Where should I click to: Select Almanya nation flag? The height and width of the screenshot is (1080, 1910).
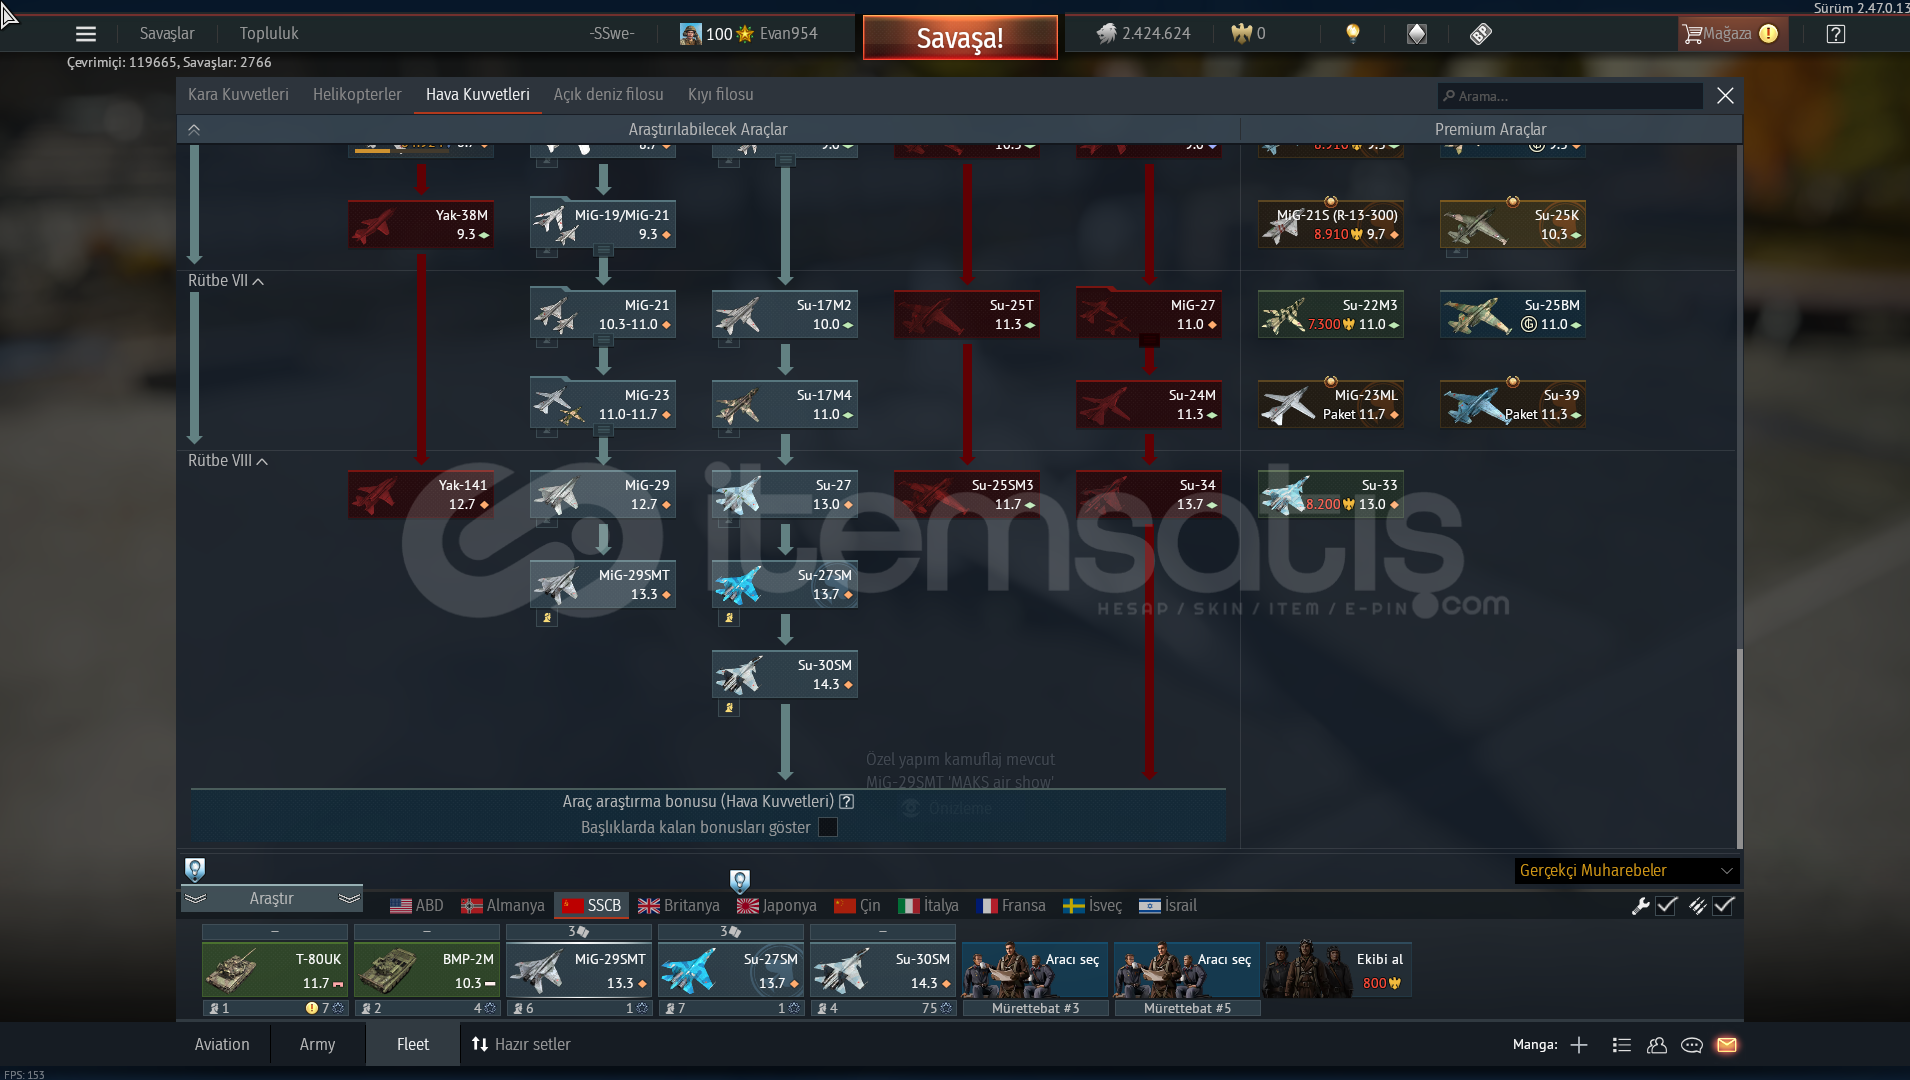click(502, 906)
